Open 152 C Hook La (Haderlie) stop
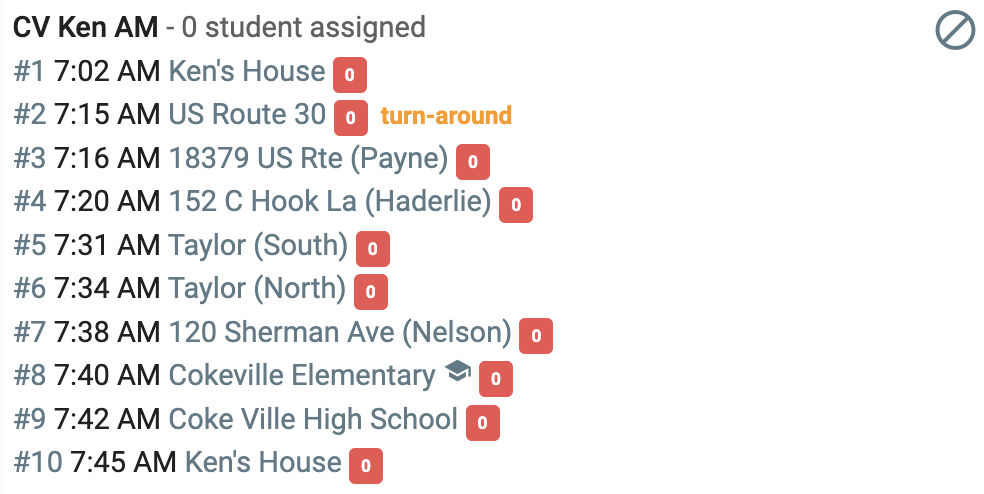Viewport: 984px width, 494px height. click(x=330, y=201)
